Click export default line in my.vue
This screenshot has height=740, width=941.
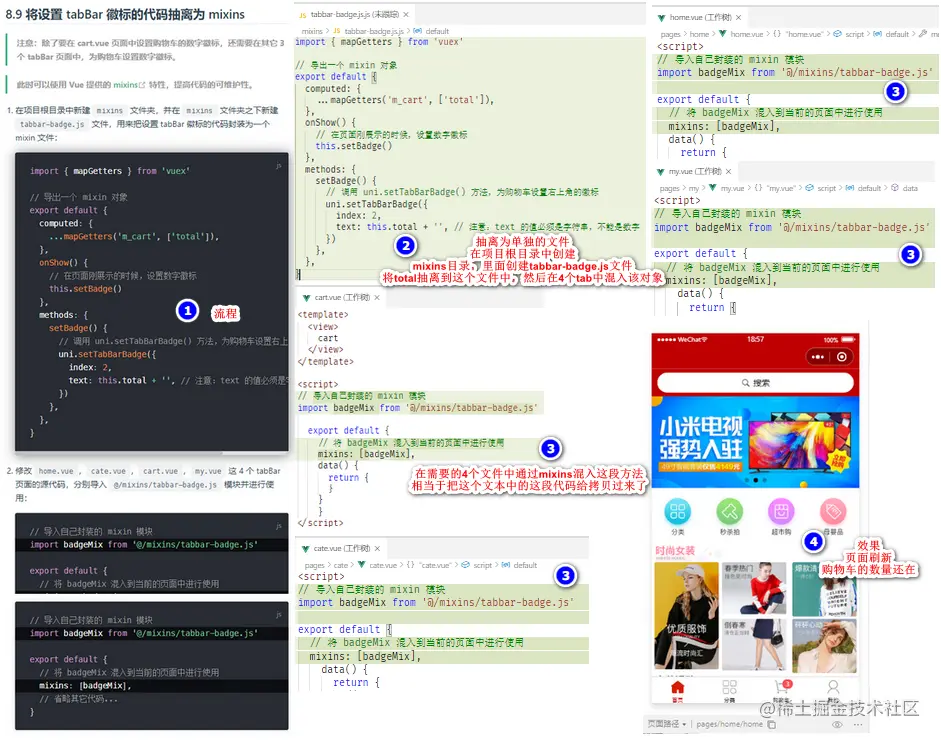pyautogui.click(x=701, y=253)
